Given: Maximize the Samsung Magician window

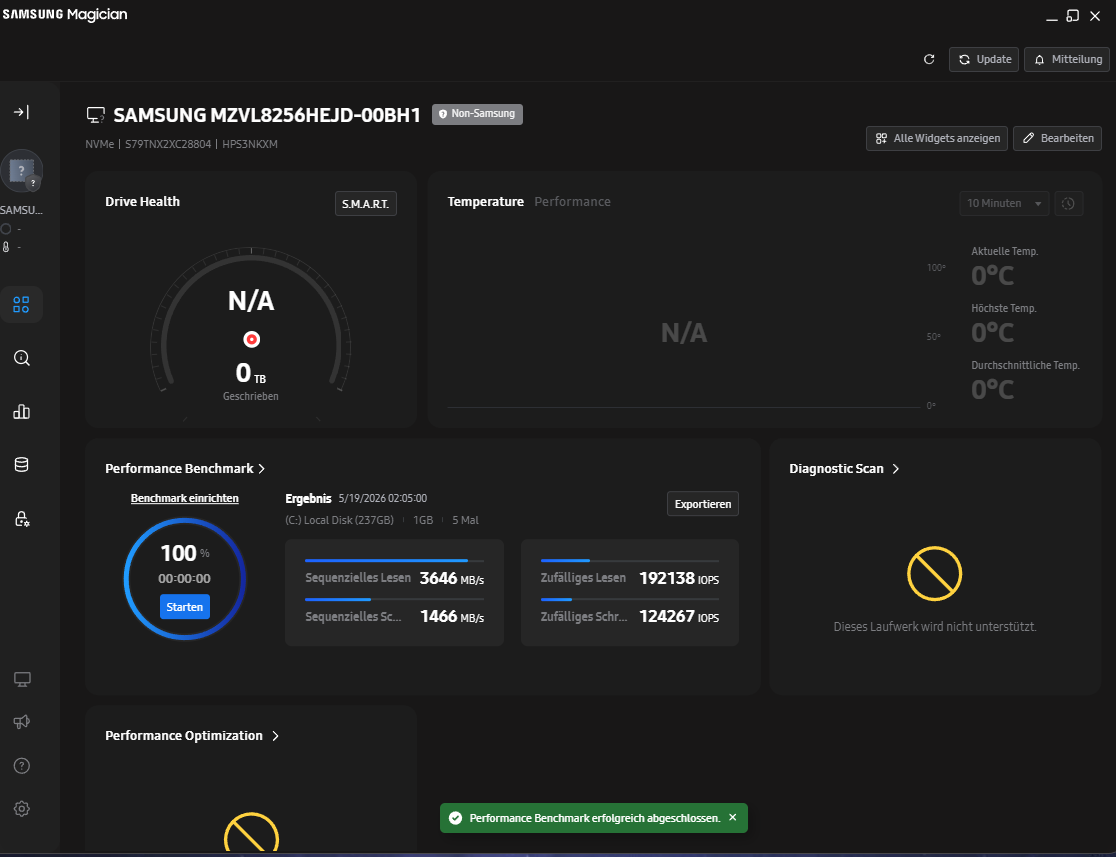Looking at the screenshot, I should coord(1073,16).
